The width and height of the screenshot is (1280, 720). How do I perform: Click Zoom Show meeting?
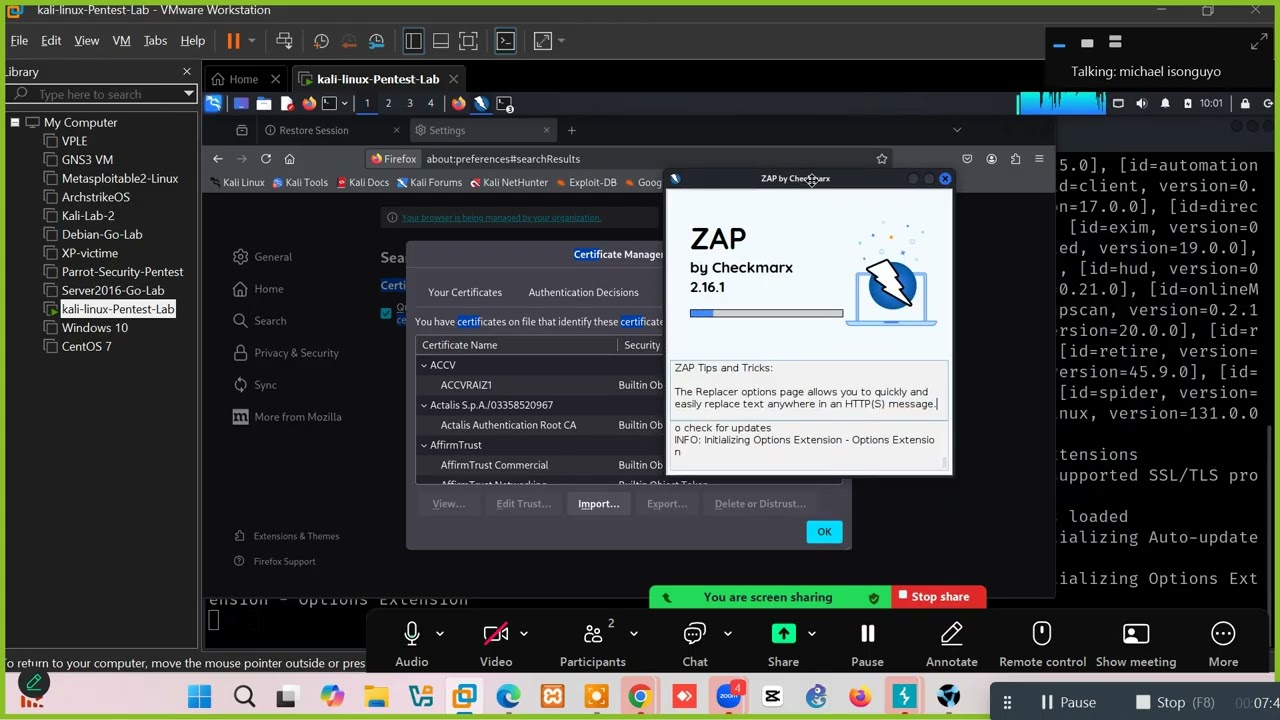1136,643
